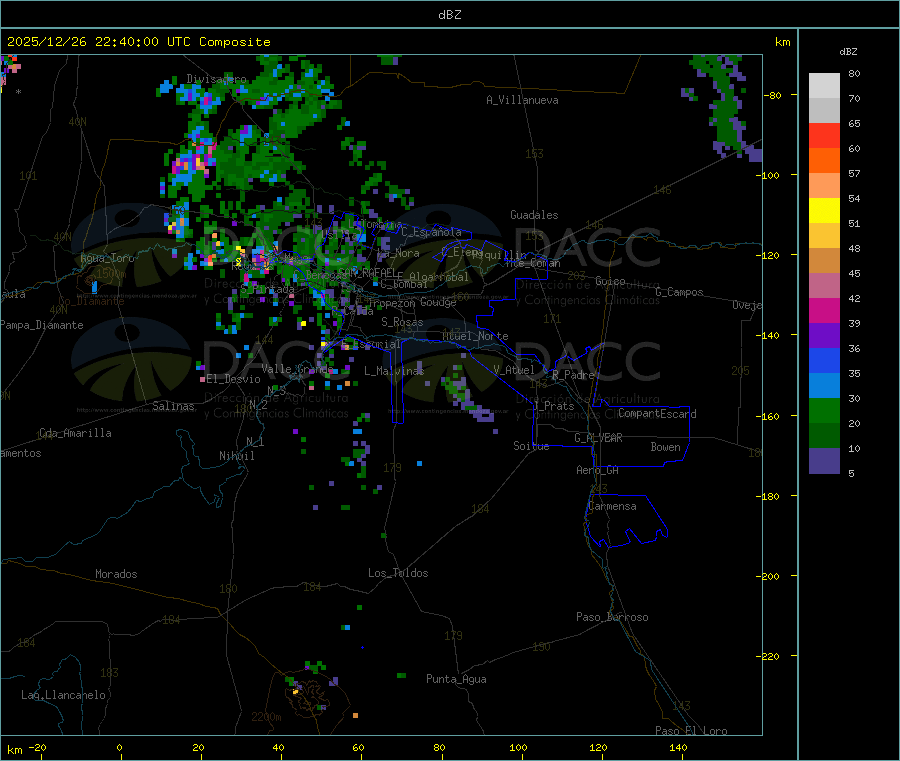Click the Goudge location label
Image resolution: width=900 pixels, height=761 pixels.
click(439, 302)
